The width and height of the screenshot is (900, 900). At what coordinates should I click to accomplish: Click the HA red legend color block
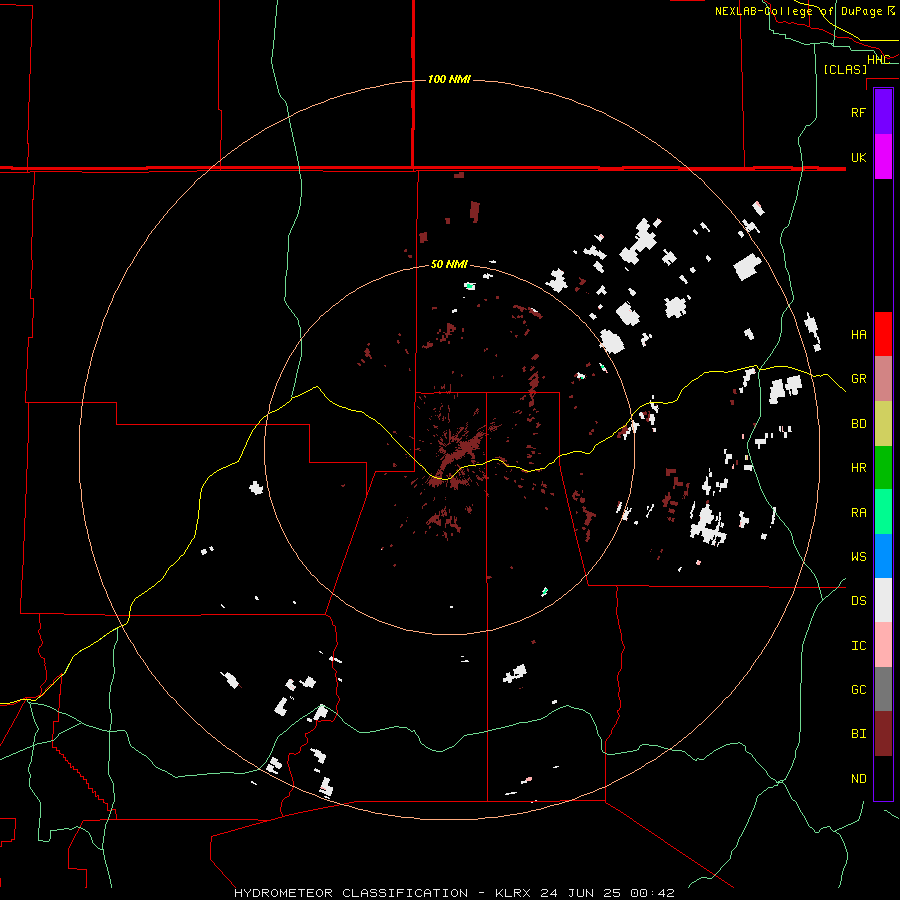[x=883, y=334]
